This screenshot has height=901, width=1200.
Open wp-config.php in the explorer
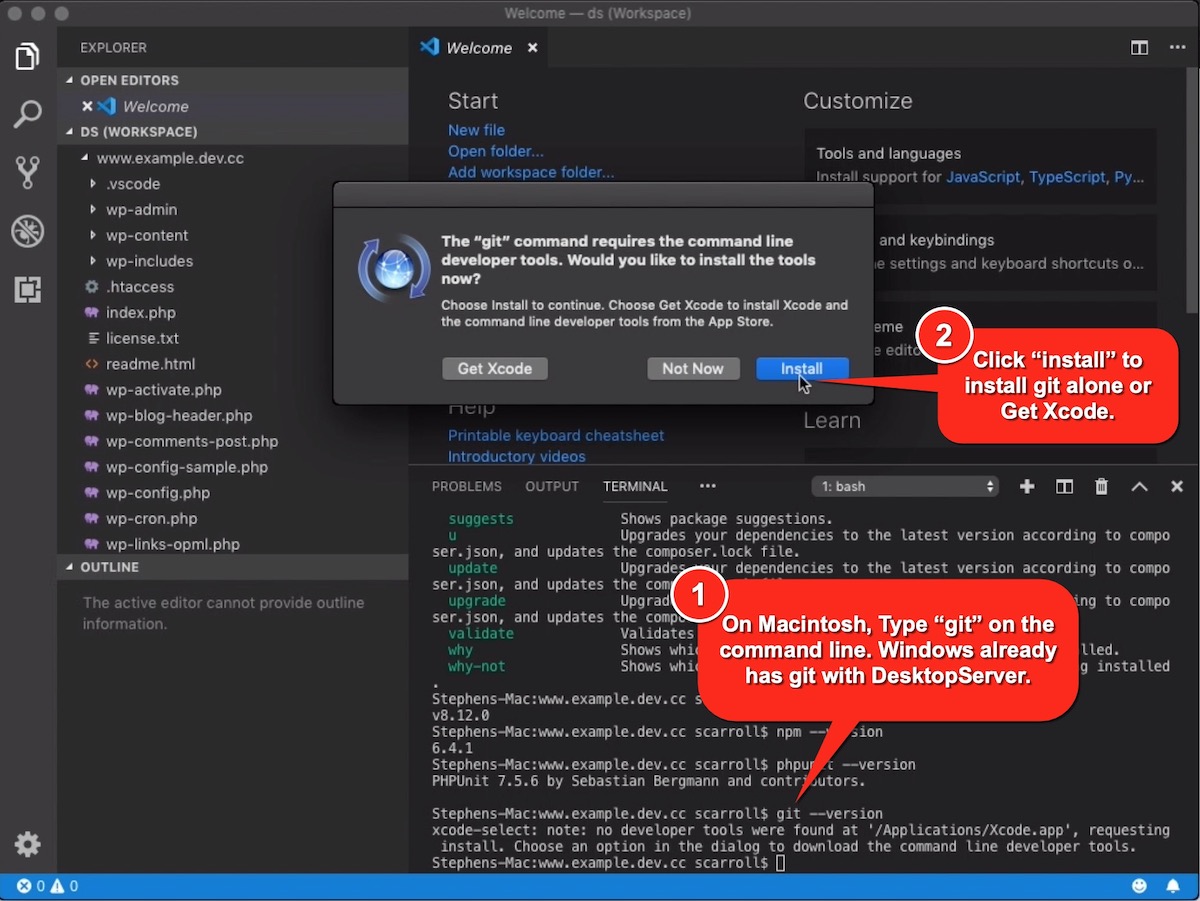pos(158,493)
